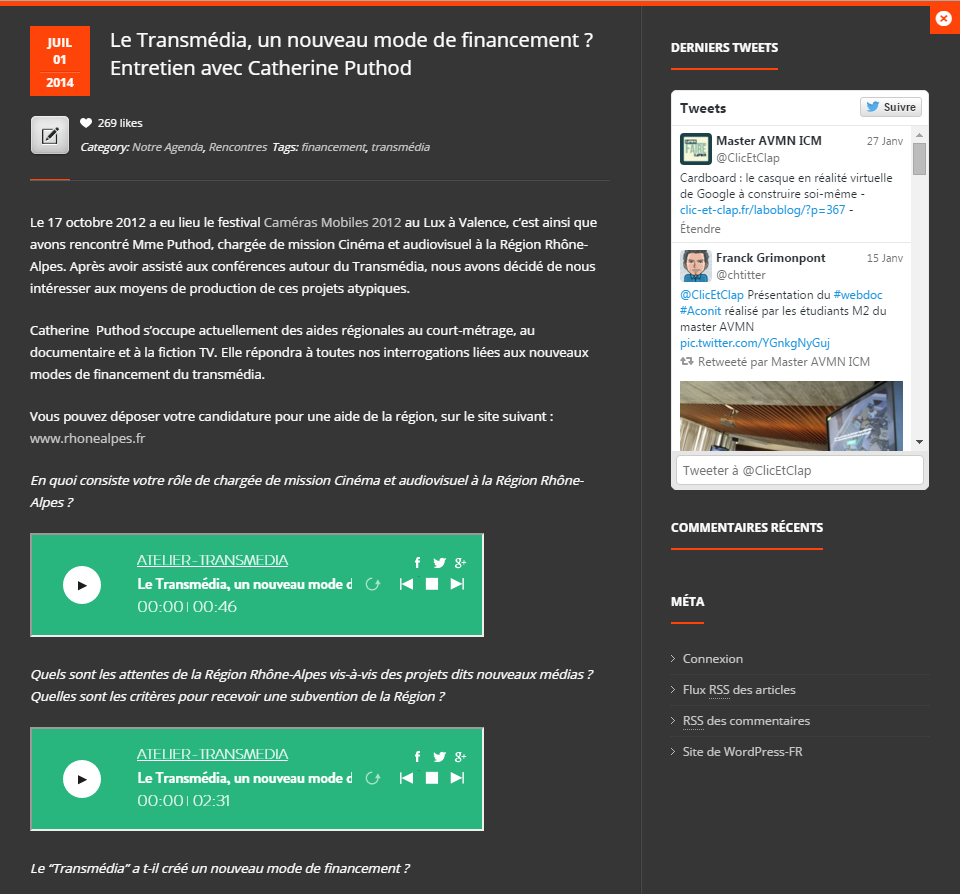Expand the Cardboard tweet via Étendre

coord(699,228)
